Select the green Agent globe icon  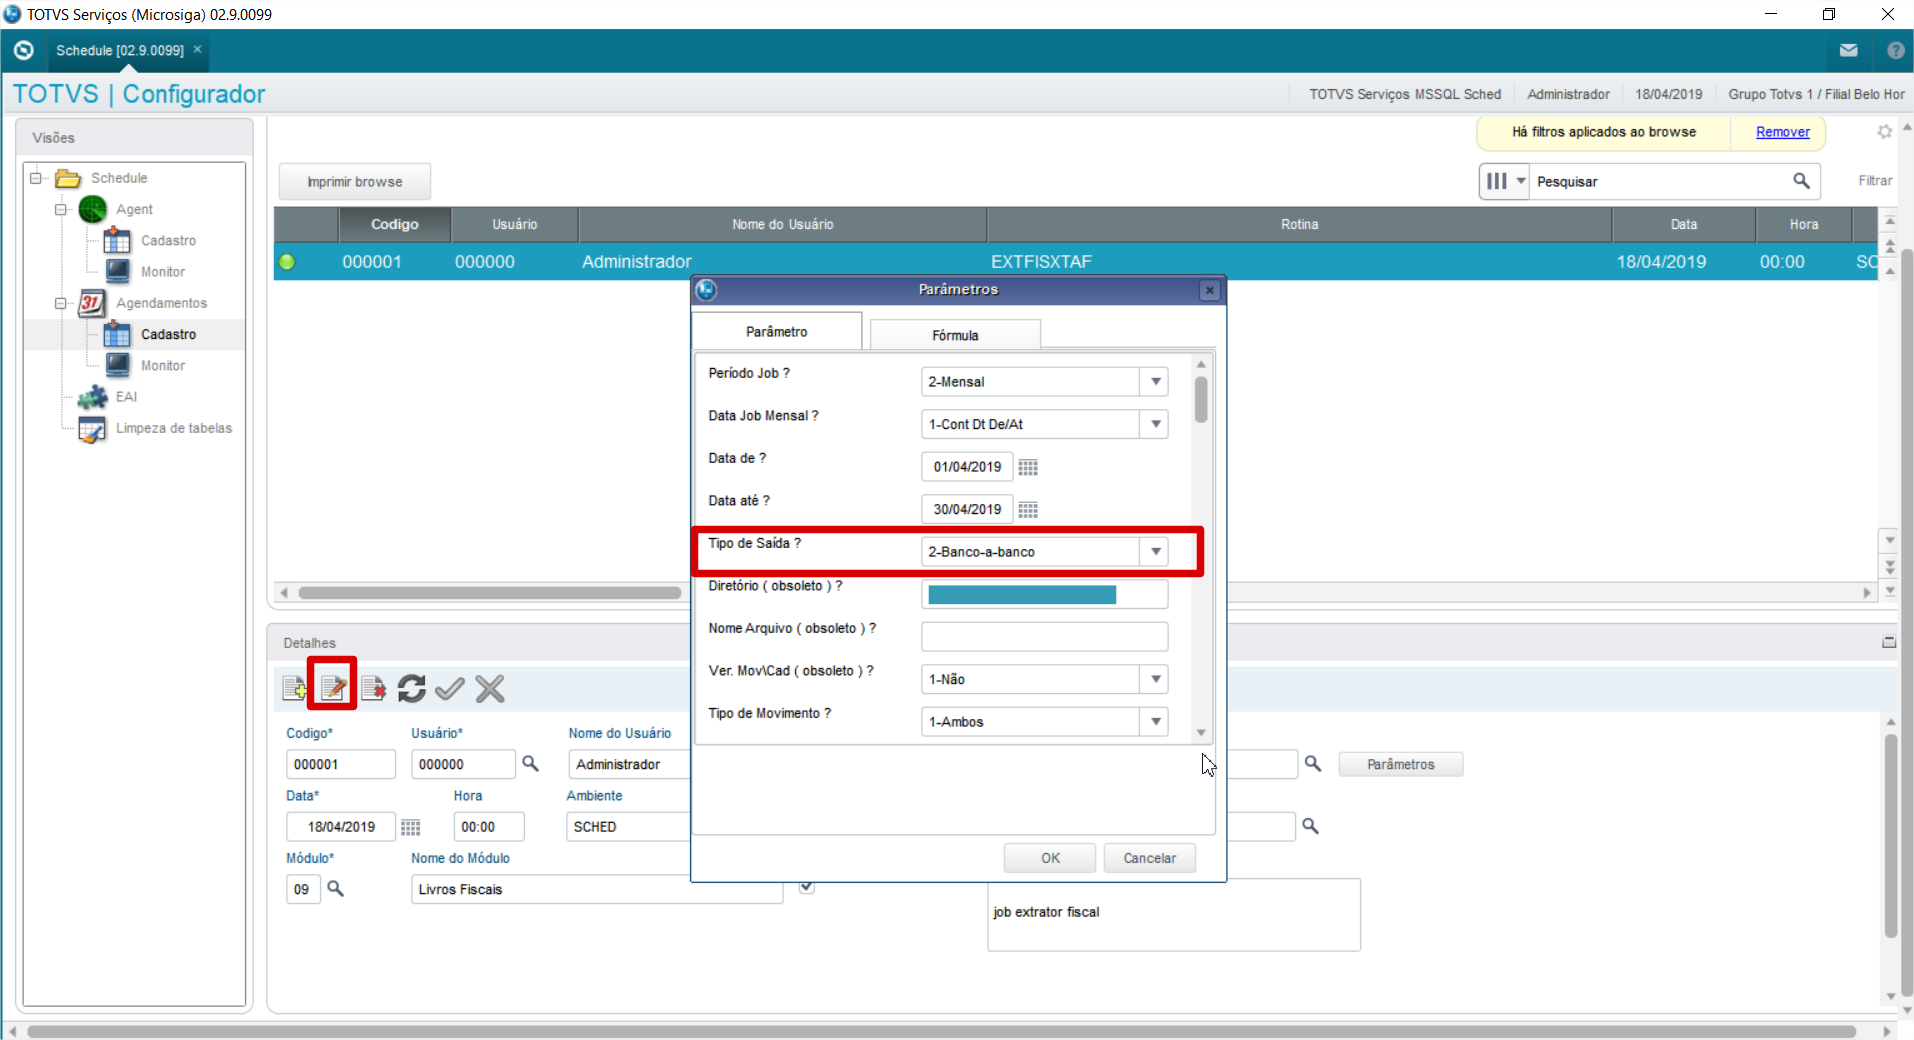(x=93, y=209)
